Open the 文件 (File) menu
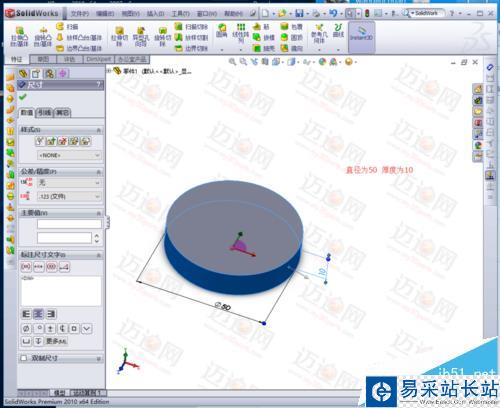The image size is (500, 408). point(79,13)
